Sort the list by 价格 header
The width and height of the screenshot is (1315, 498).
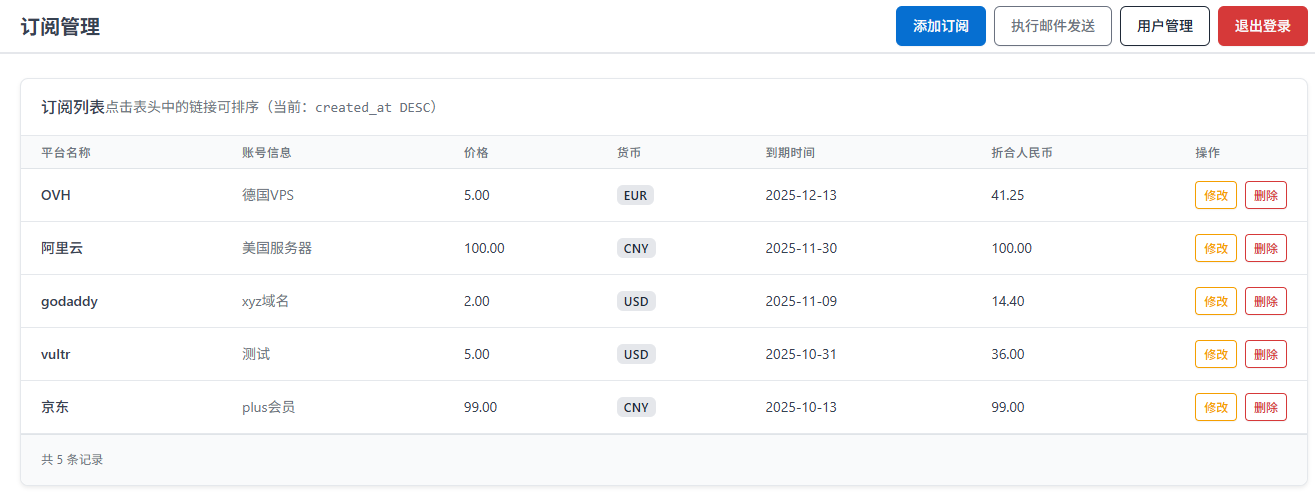477,153
